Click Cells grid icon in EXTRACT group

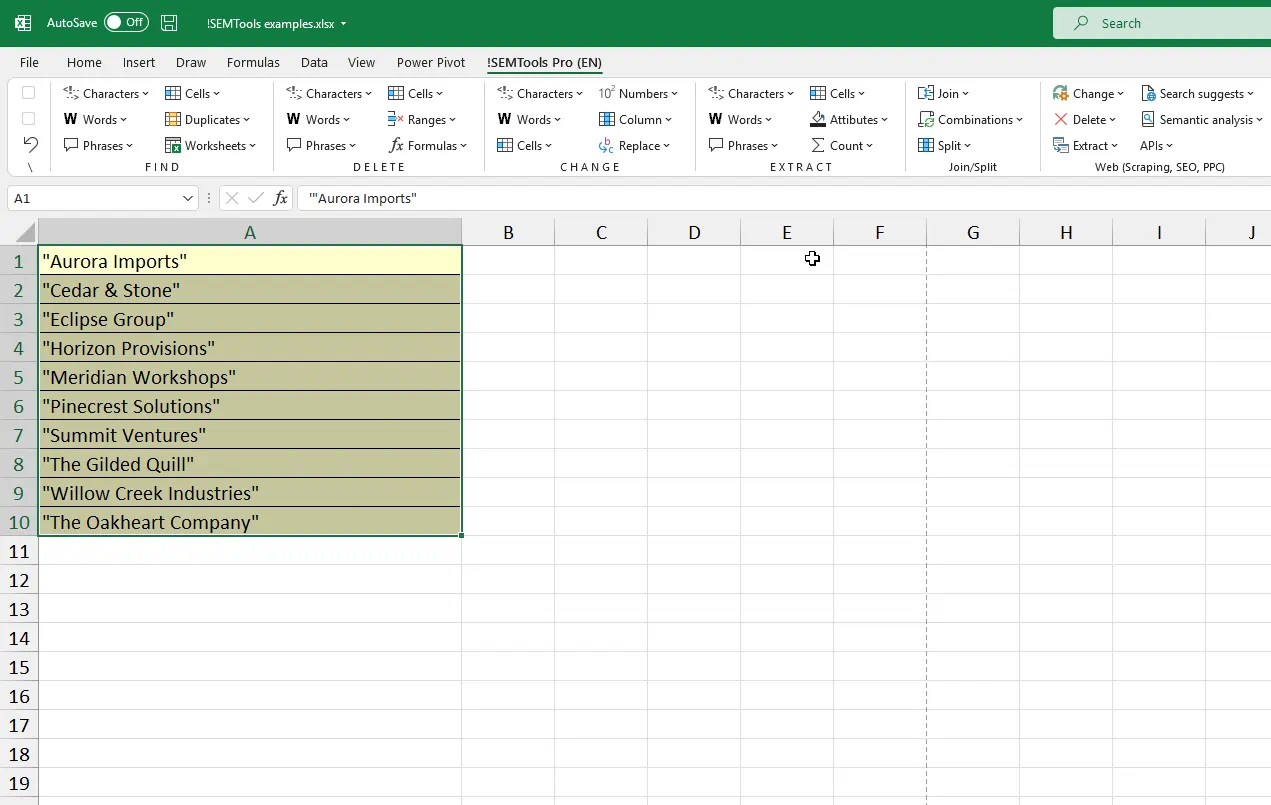(x=818, y=93)
